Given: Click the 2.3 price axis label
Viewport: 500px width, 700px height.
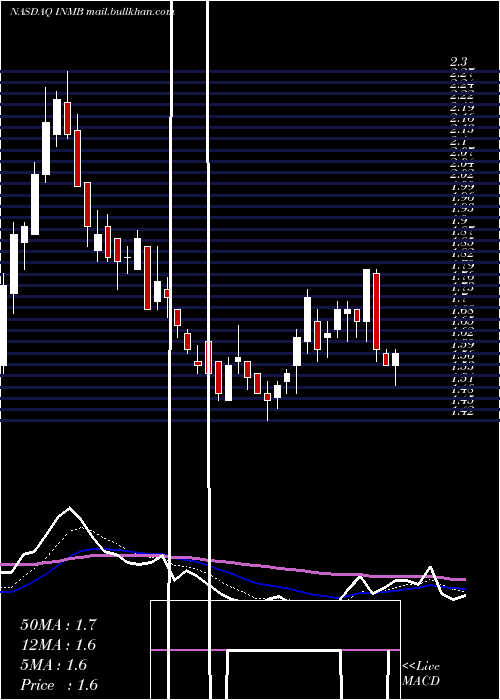Looking at the screenshot, I should pos(458,62).
